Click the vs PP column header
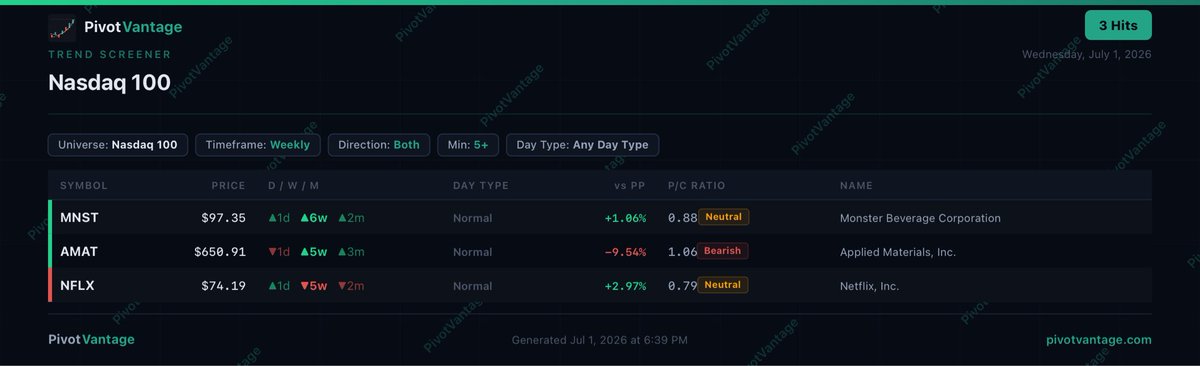 tap(630, 186)
